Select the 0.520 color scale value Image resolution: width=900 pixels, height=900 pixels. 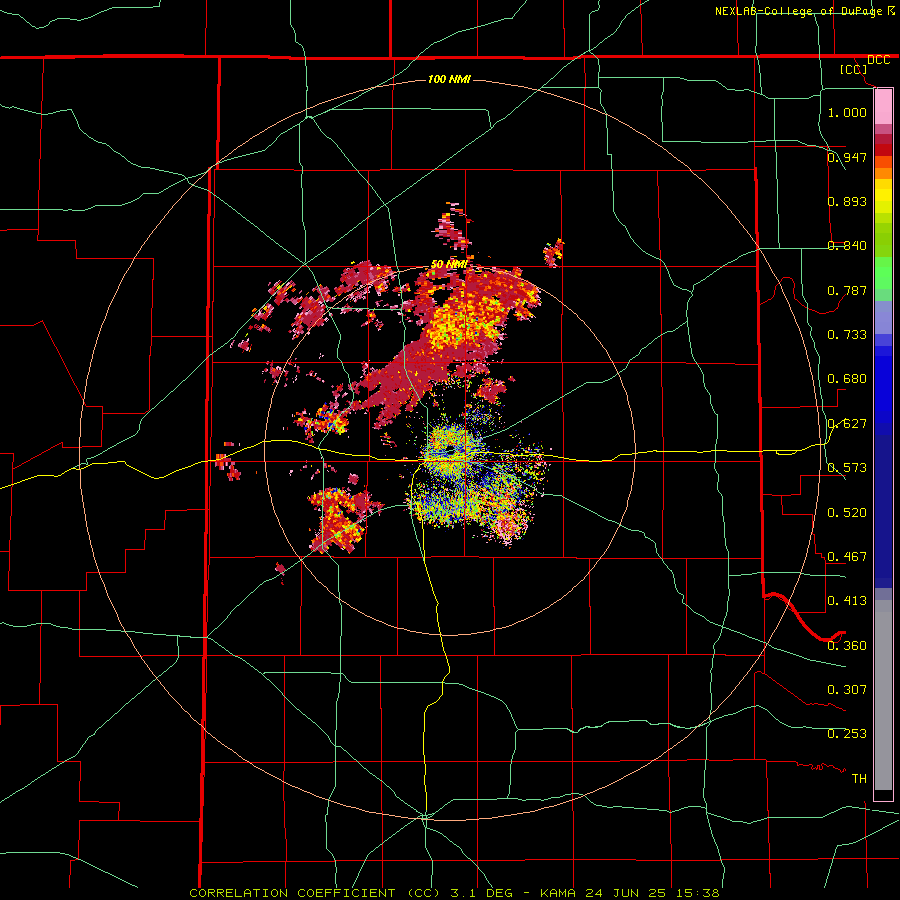847,512
